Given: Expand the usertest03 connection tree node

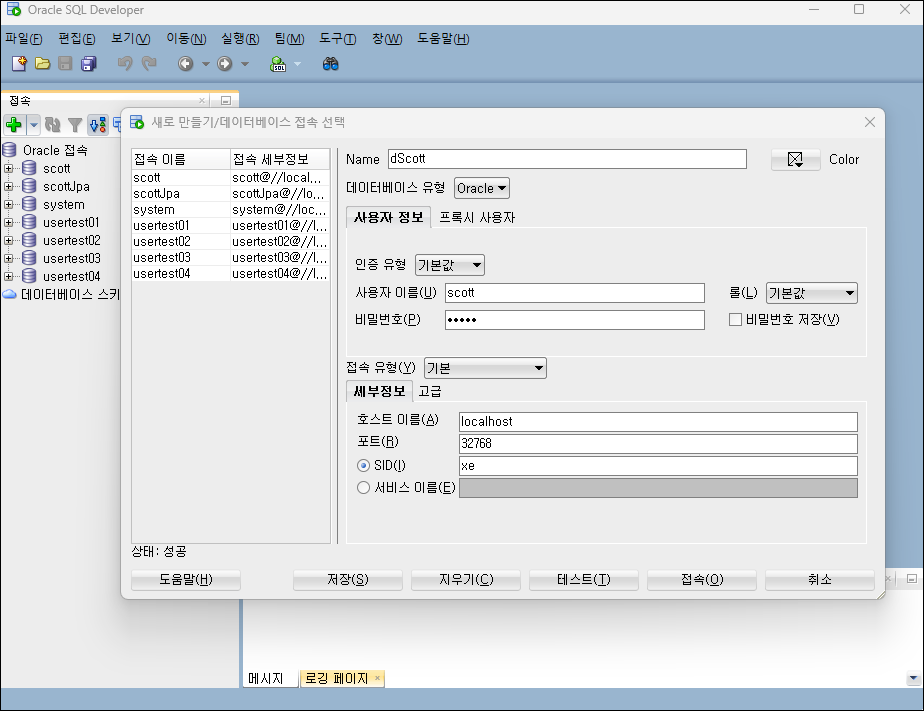Looking at the screenshot, I should point(8,259).
